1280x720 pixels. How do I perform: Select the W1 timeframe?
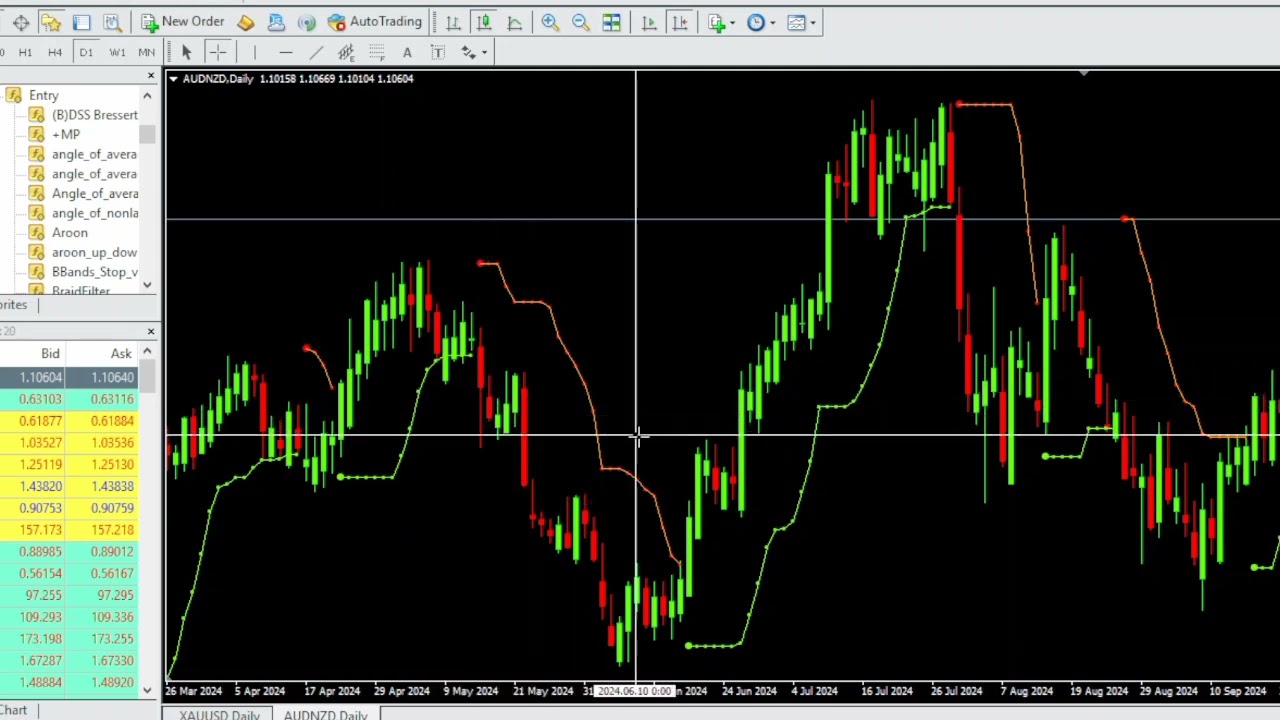pyautogui.click(x=117, y=52)
